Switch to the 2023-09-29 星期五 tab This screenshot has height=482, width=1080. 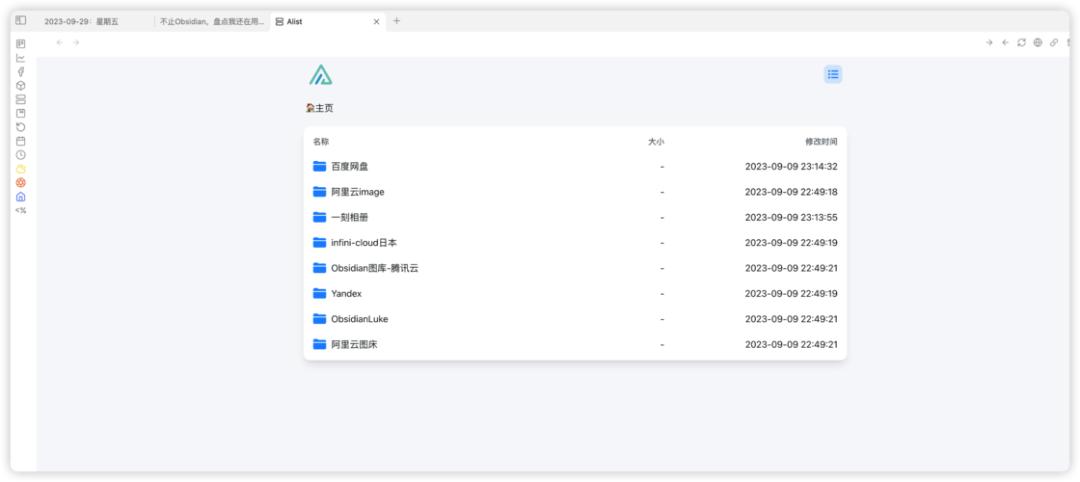point(81,21)
